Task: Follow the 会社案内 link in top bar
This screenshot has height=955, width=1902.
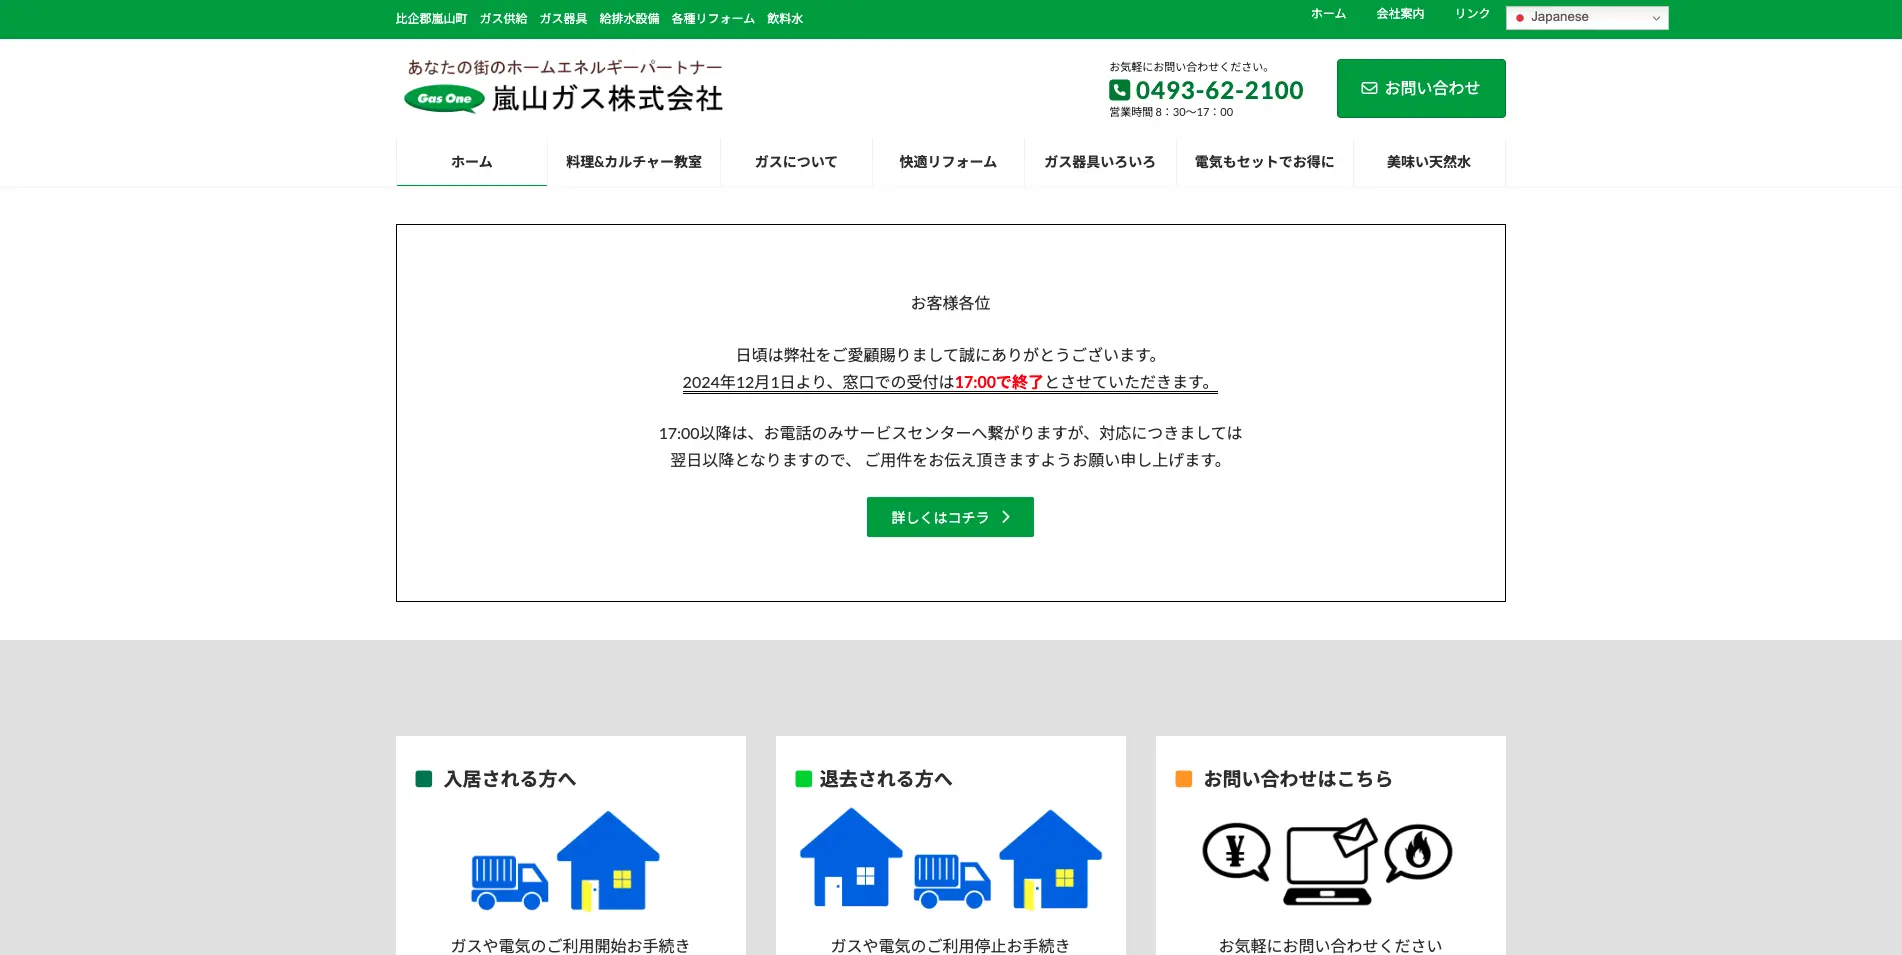Action: (1400, 14)
